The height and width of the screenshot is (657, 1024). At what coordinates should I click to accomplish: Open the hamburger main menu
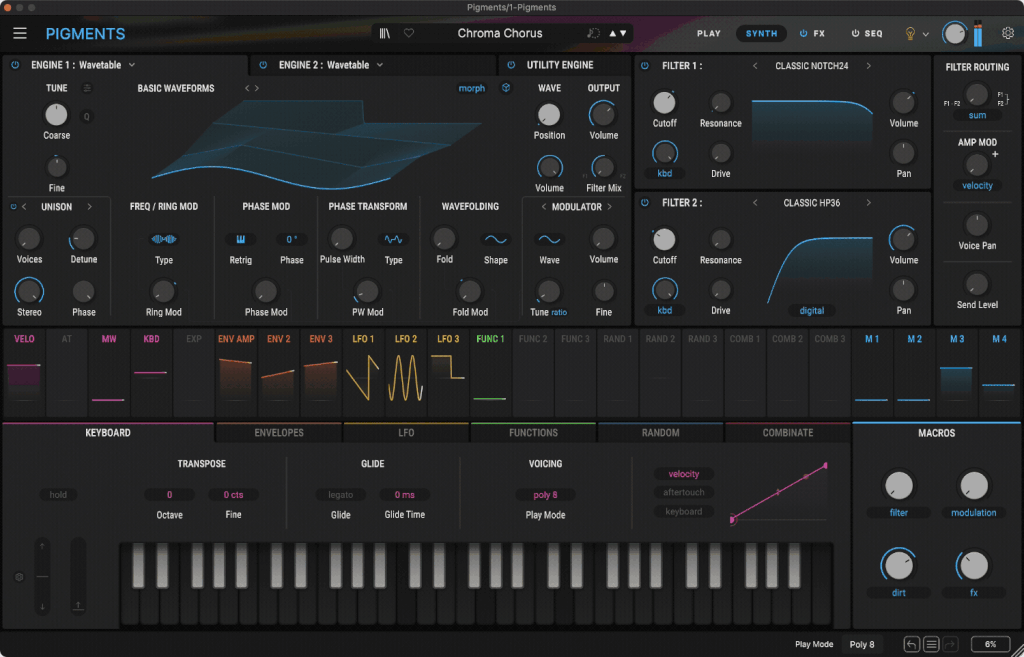(x=20, y=33)
